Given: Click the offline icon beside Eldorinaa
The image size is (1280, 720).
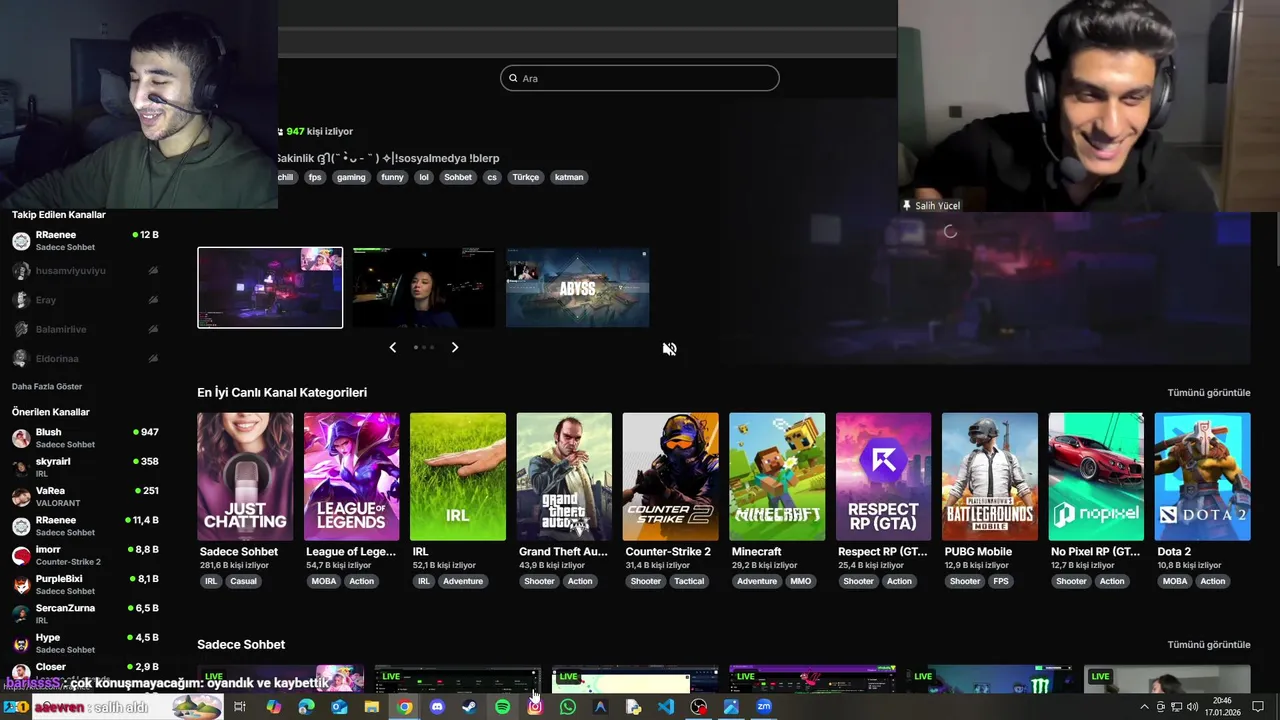Looking at the screenshot, I should click(x=153, y=358).
